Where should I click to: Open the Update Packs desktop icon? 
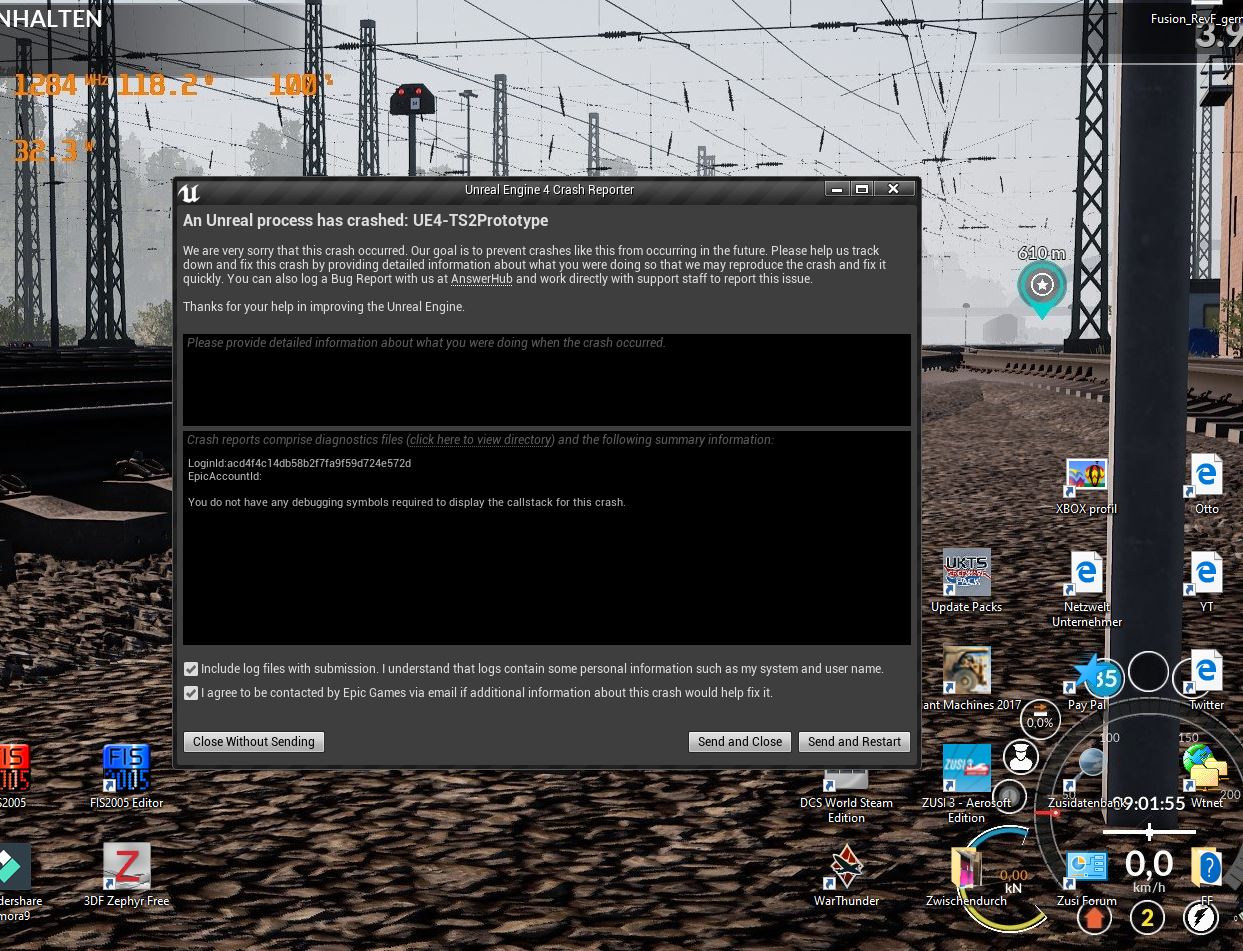point(966,581)
